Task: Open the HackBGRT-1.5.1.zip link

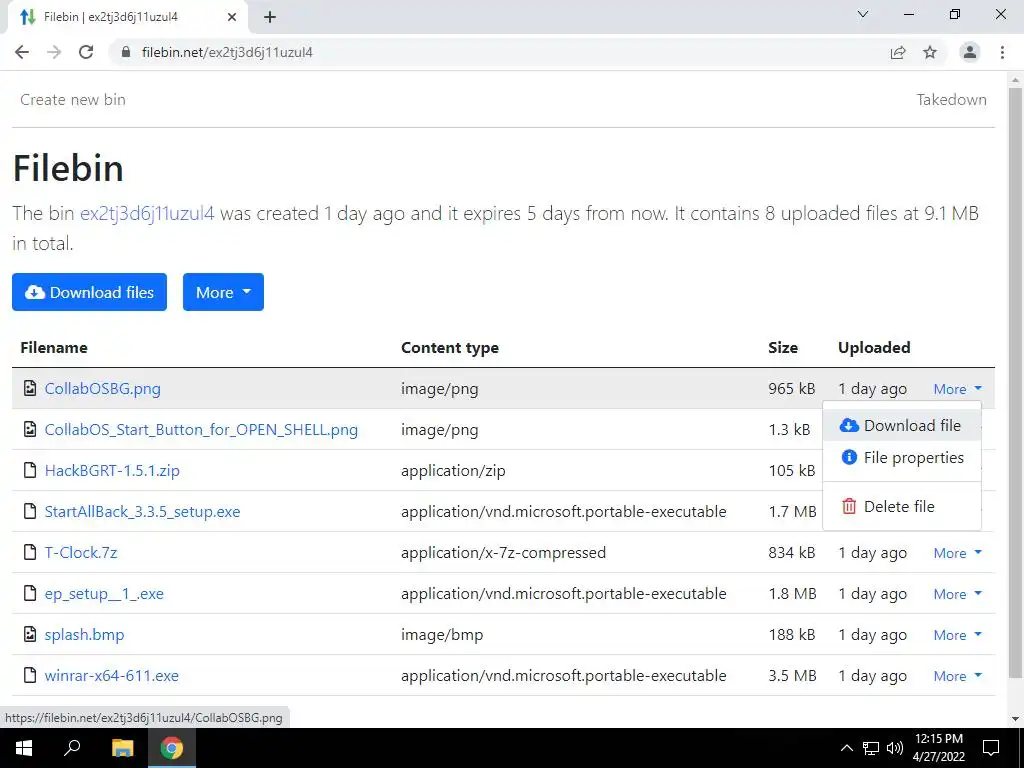Action: coord(112,470)
